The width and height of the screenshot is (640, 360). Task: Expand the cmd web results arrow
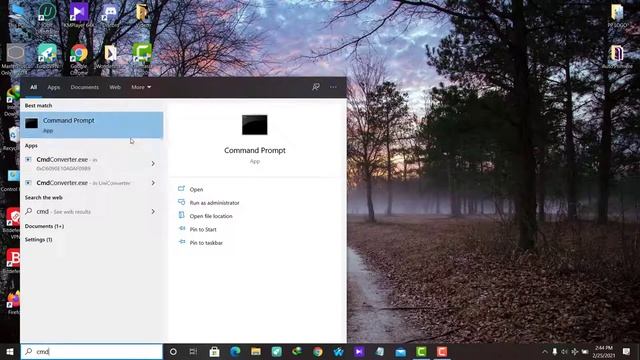153,211
